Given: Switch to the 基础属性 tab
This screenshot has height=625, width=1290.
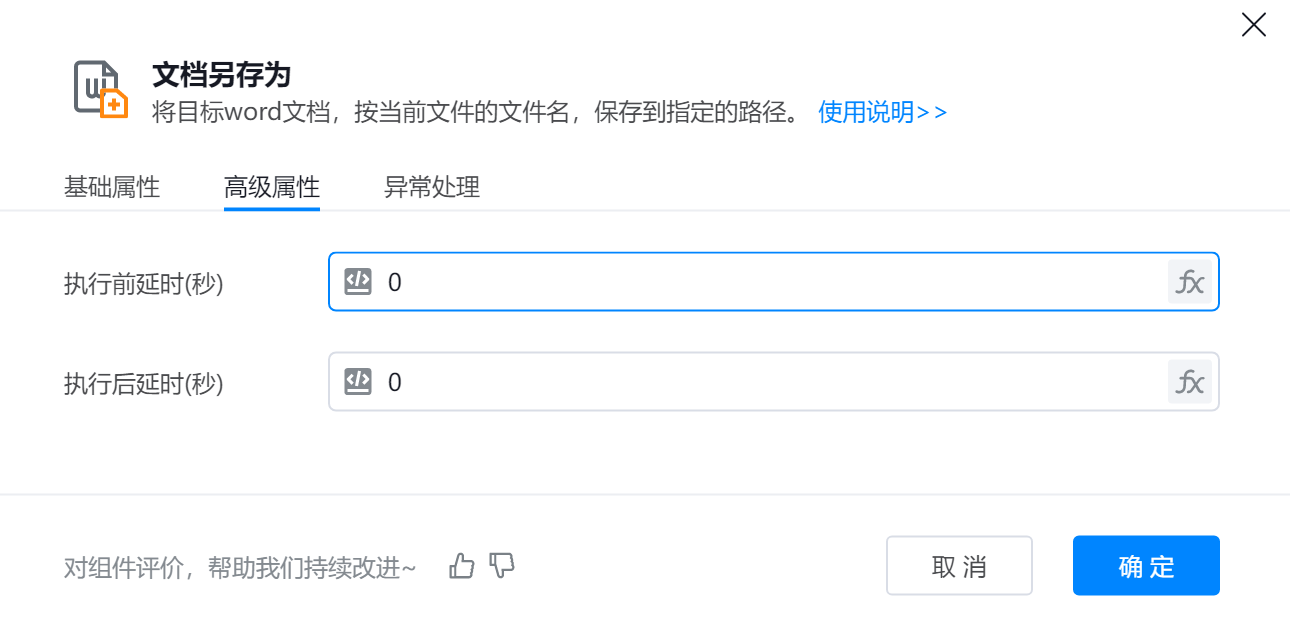Looking at the screenshot, I should click(112, 187).
